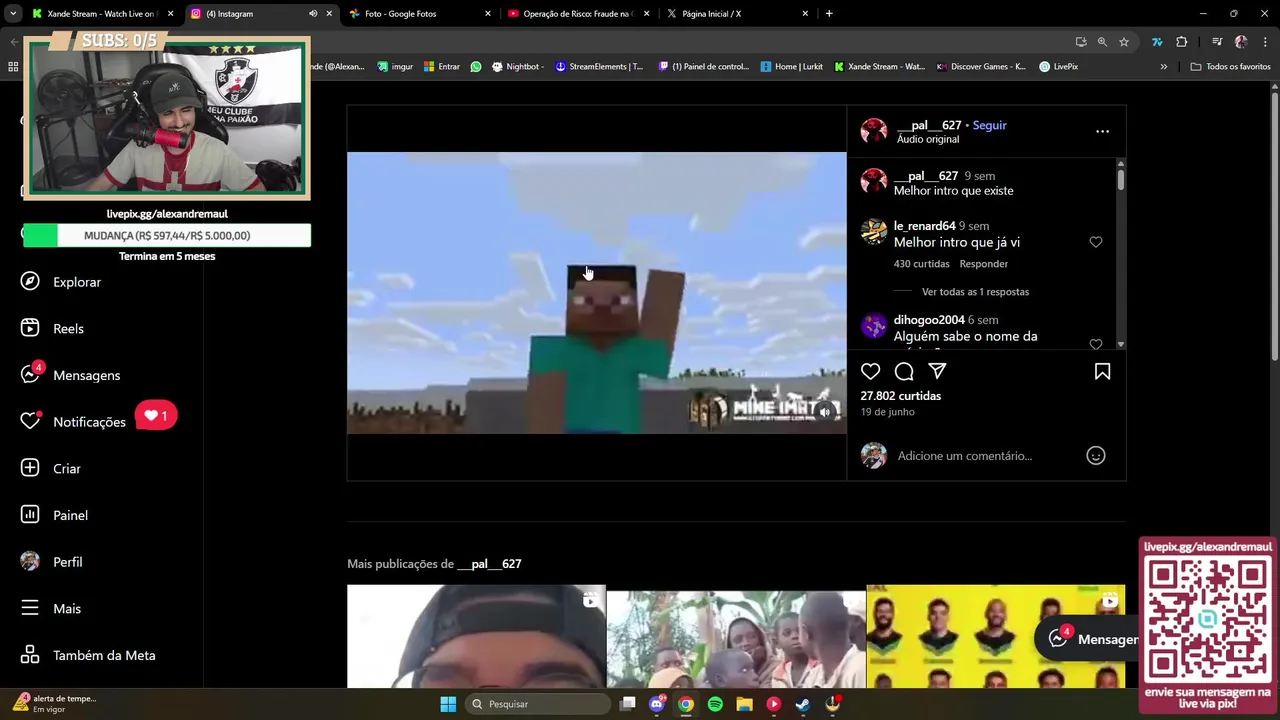Screen dimensions: 1280x720
Task: Open LivePix bookmark
Action: 1058,67
